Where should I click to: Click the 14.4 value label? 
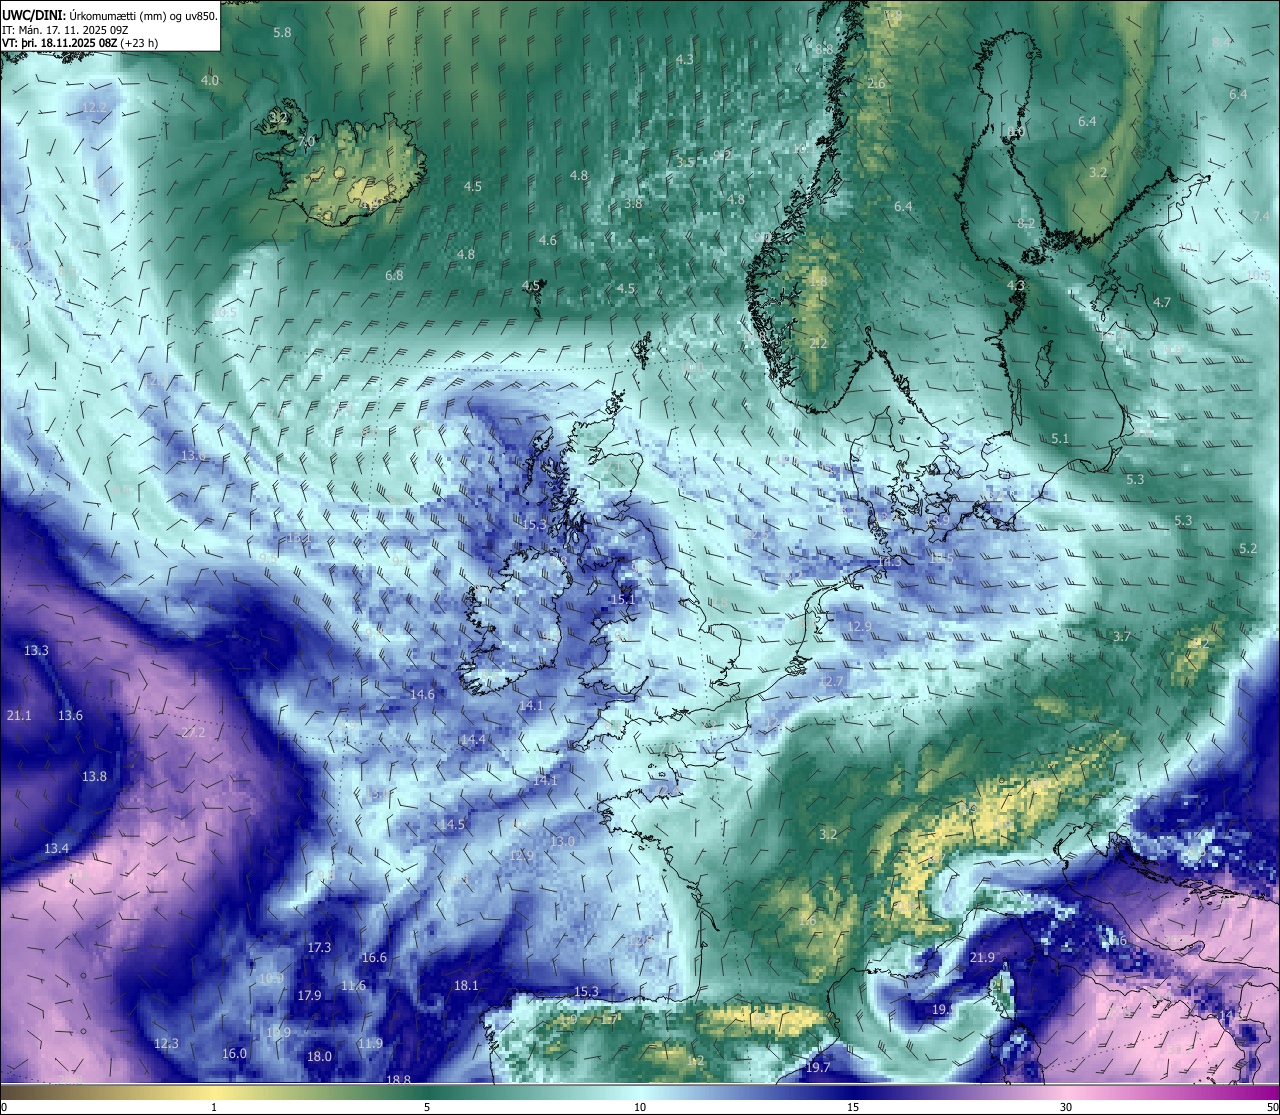472,739
